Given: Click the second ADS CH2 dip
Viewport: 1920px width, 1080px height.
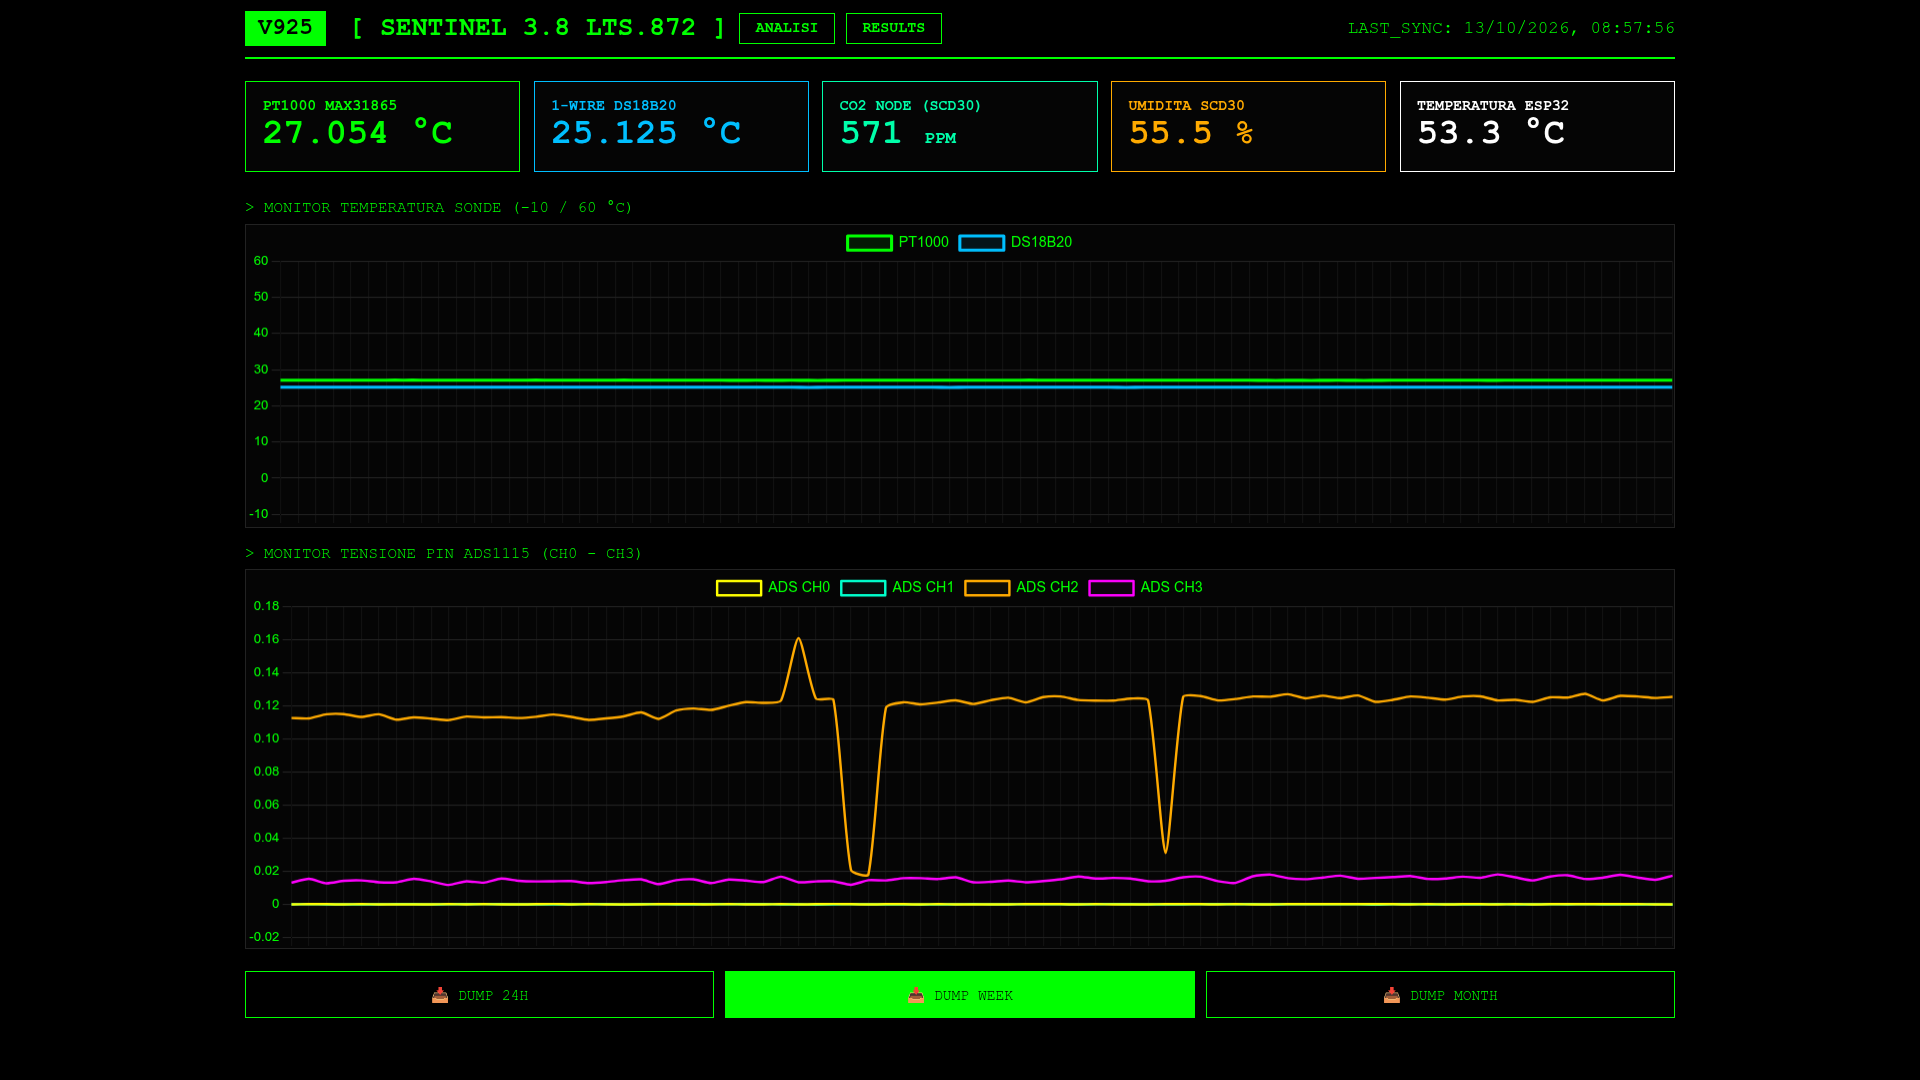Looking at the screenshot, I should tap(1166, 851).
